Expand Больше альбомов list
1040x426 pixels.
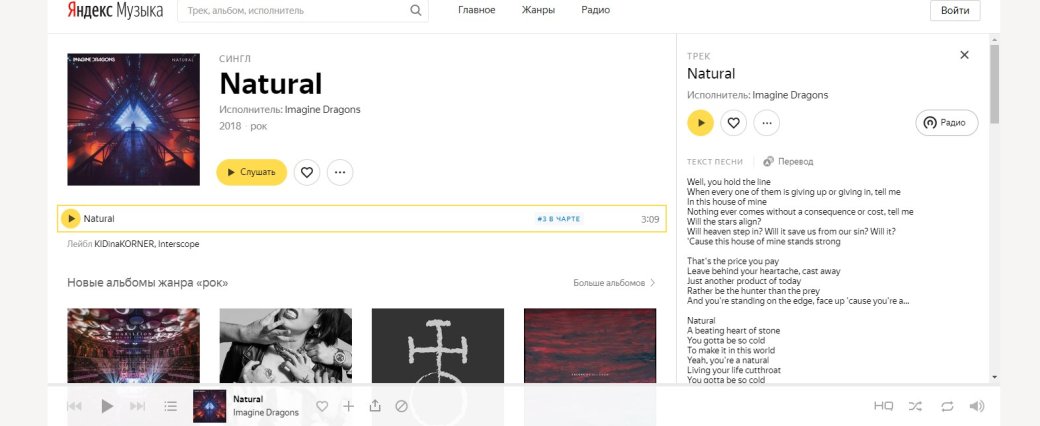tap(614, 283)
